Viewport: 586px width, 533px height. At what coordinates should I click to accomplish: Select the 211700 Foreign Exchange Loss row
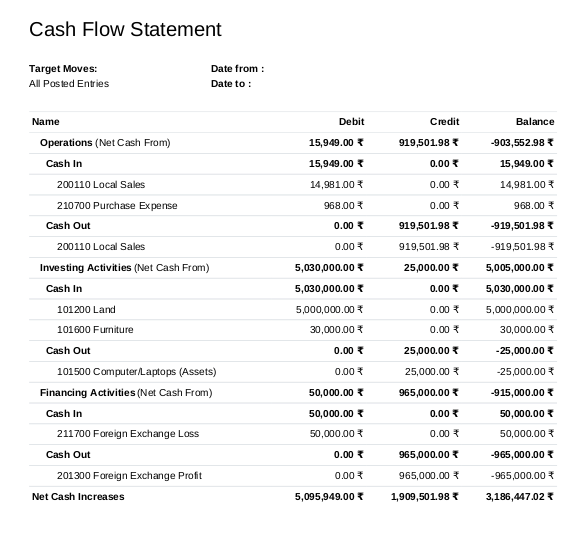(293, 434)
